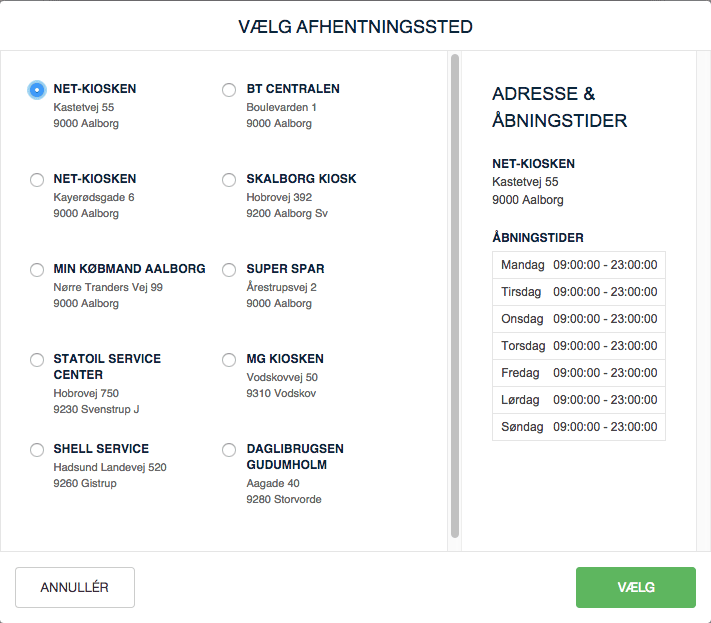Click the Fredag opening hours row
Screen dimensions: 711x623
(578, 373)
